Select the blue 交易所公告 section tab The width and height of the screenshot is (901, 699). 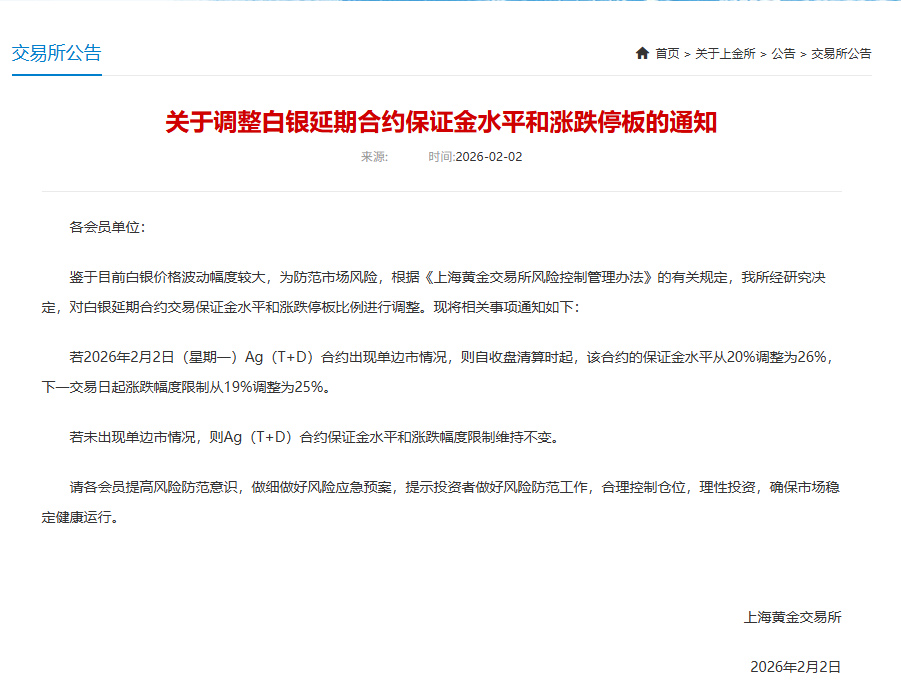point(57,53)
